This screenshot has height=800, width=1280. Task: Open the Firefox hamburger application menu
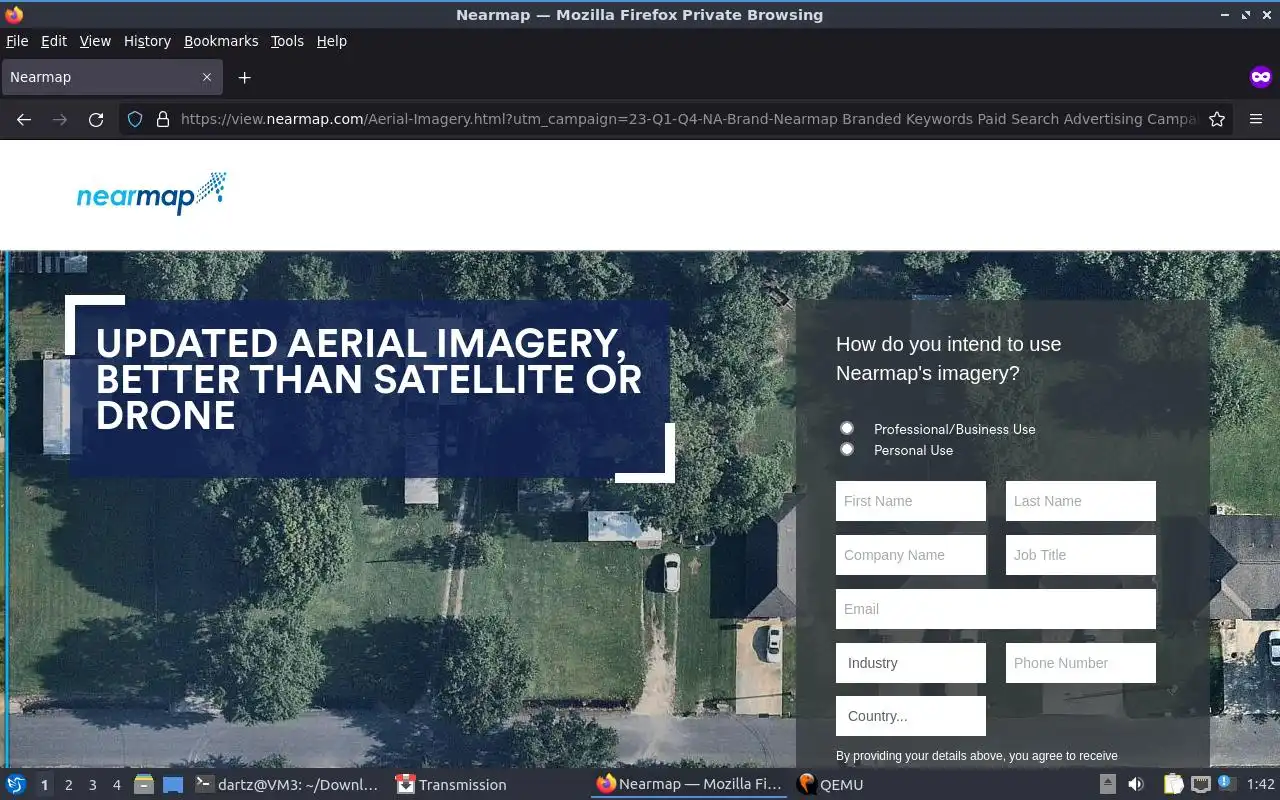pyautogui.click(x=1256, y=119)
